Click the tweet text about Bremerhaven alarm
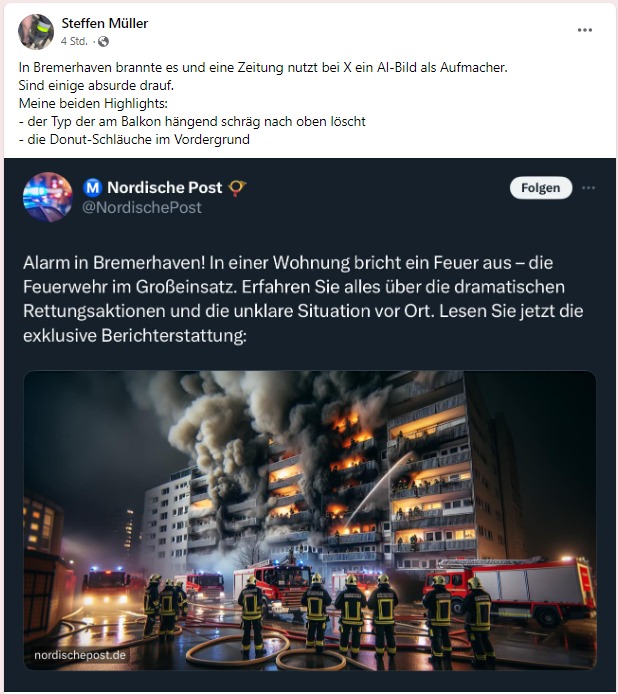 point(303,299)
